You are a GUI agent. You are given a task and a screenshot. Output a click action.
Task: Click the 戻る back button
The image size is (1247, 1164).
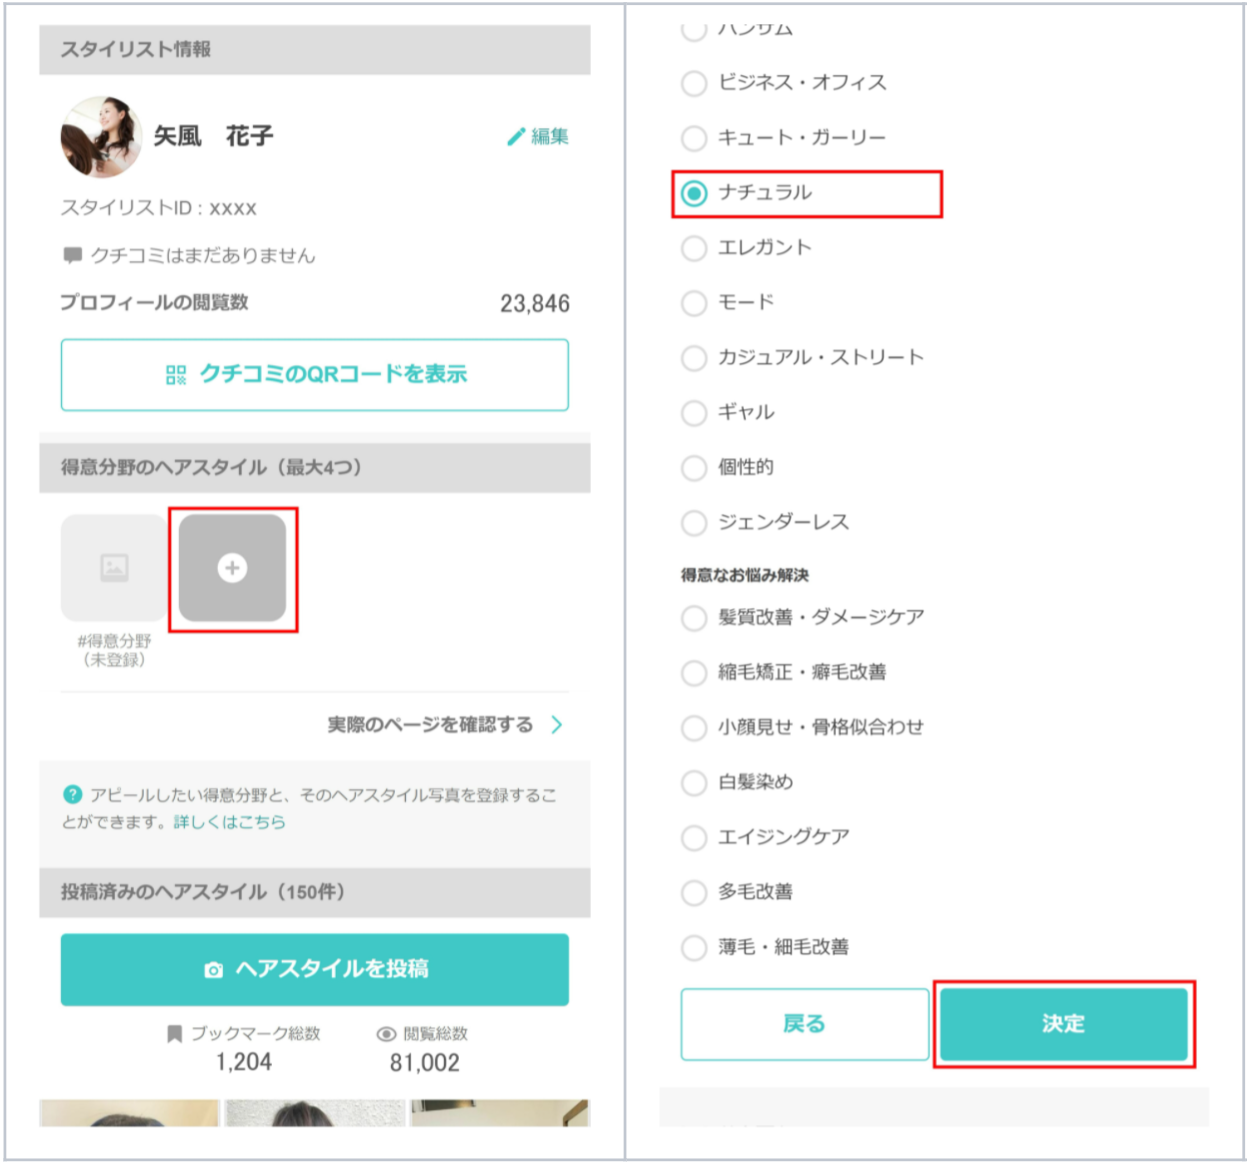pyautogui.click(x=805, y=1024)
